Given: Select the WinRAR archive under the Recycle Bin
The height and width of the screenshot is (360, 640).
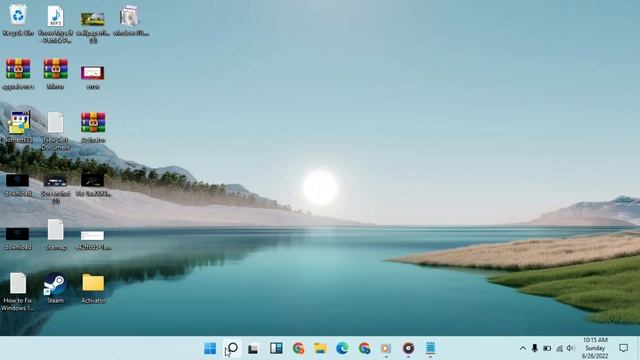Looking at the screenshot, I should click(x=18, y=69).
